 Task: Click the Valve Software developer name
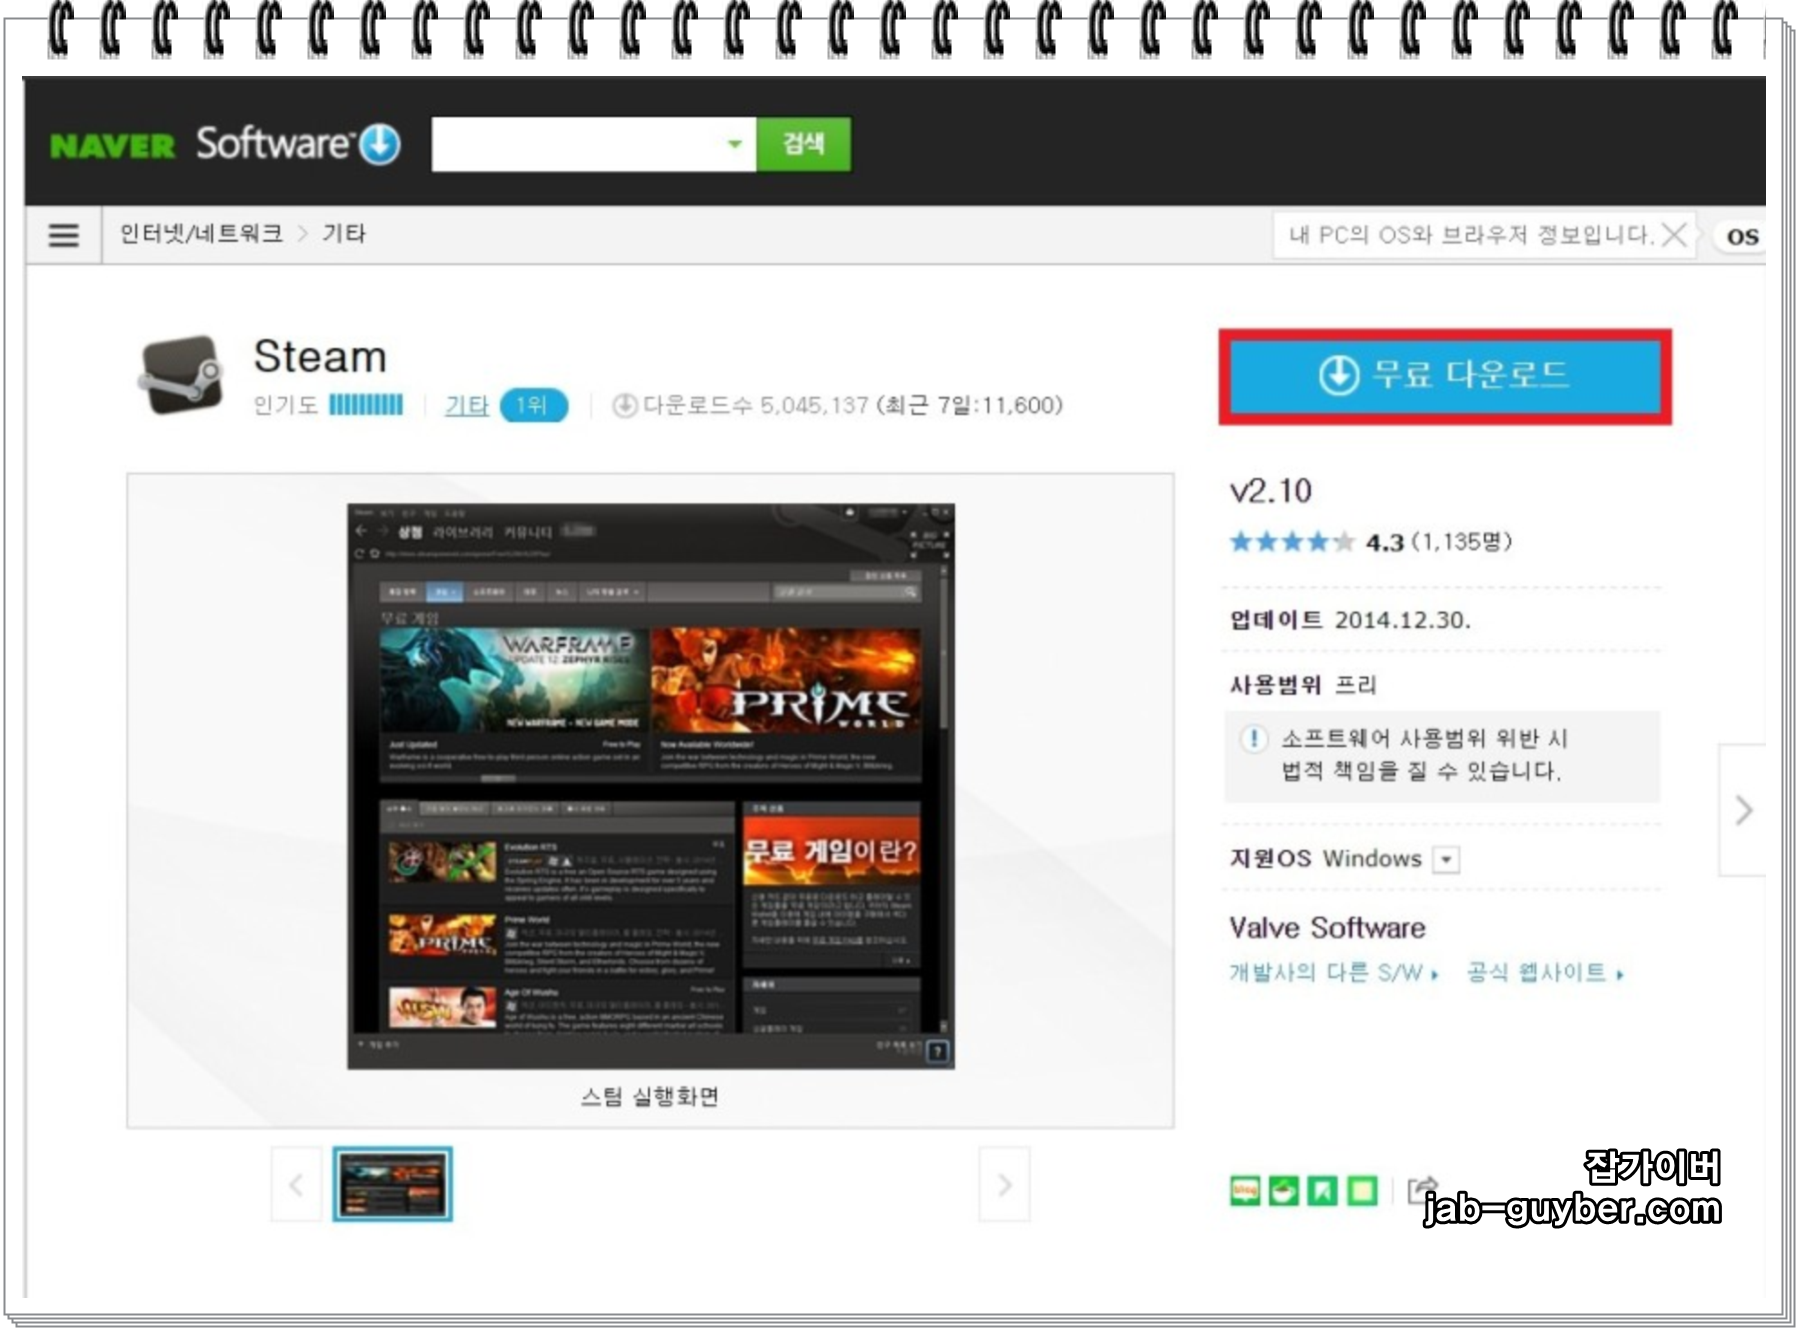(x=1327, y=928)
